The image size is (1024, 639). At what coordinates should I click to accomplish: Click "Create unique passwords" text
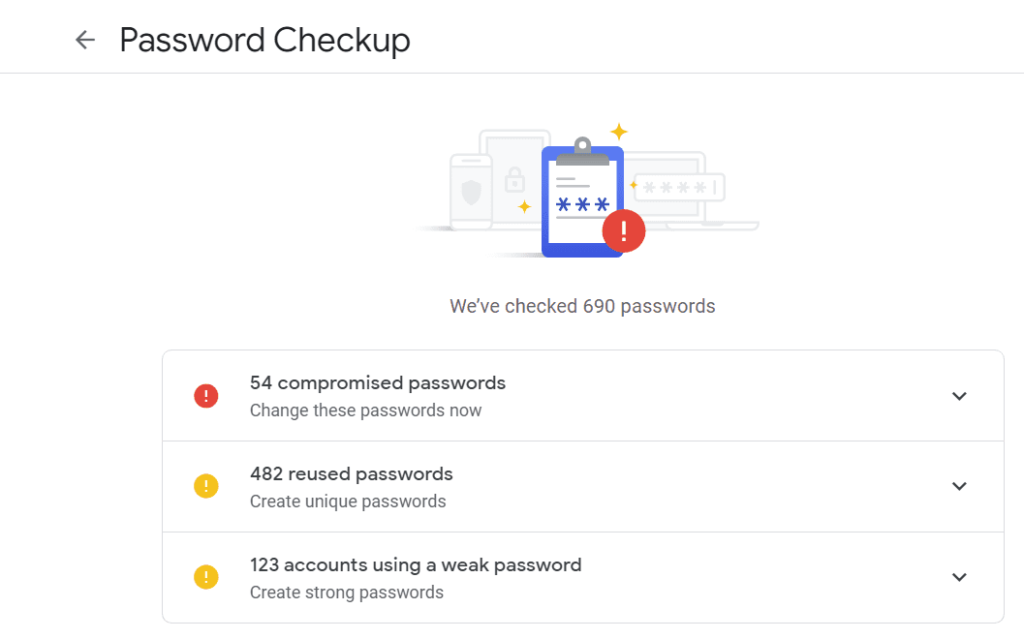coord(347,501)
